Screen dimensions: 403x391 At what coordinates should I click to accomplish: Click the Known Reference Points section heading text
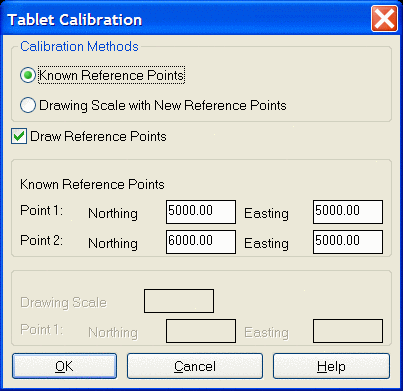pos(92,184)
